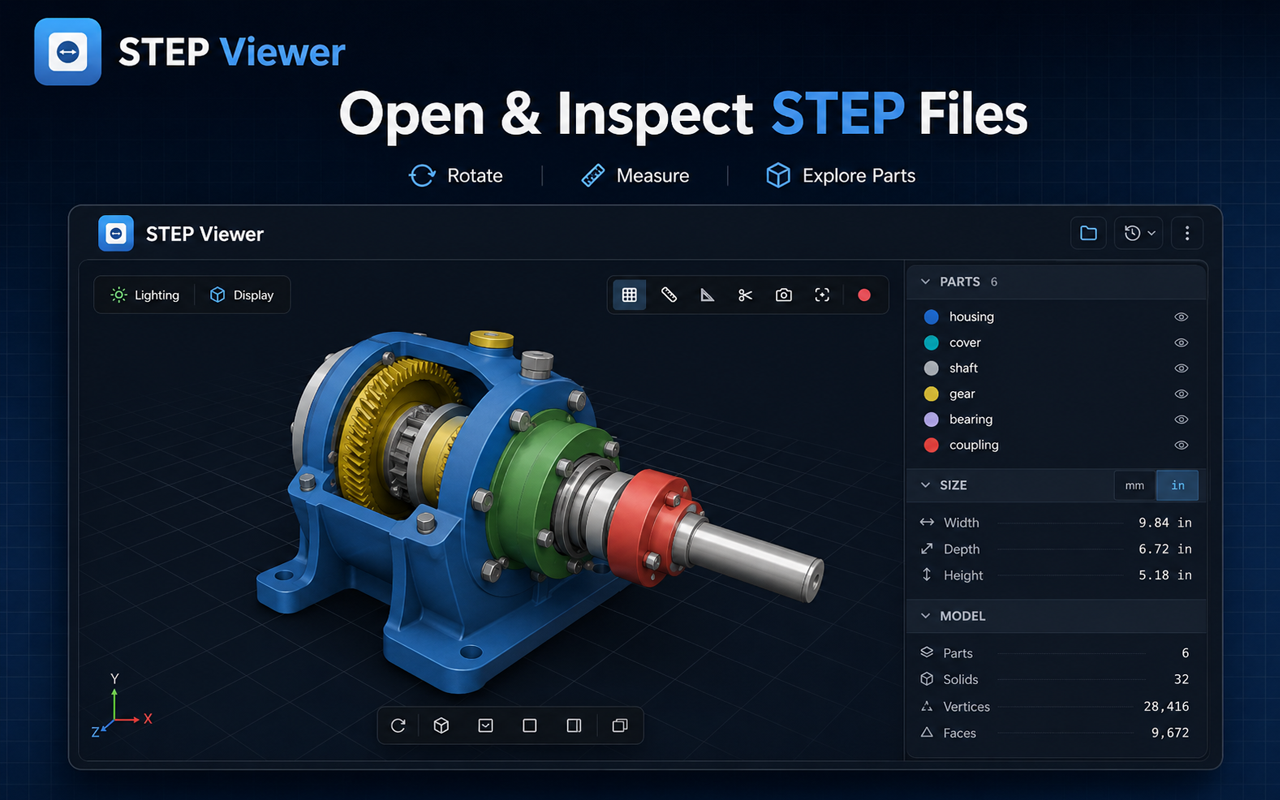Click the large STEP Viewer app logo
The width and height of the screenshot is (1280, 800).
[x=68, y=51]
